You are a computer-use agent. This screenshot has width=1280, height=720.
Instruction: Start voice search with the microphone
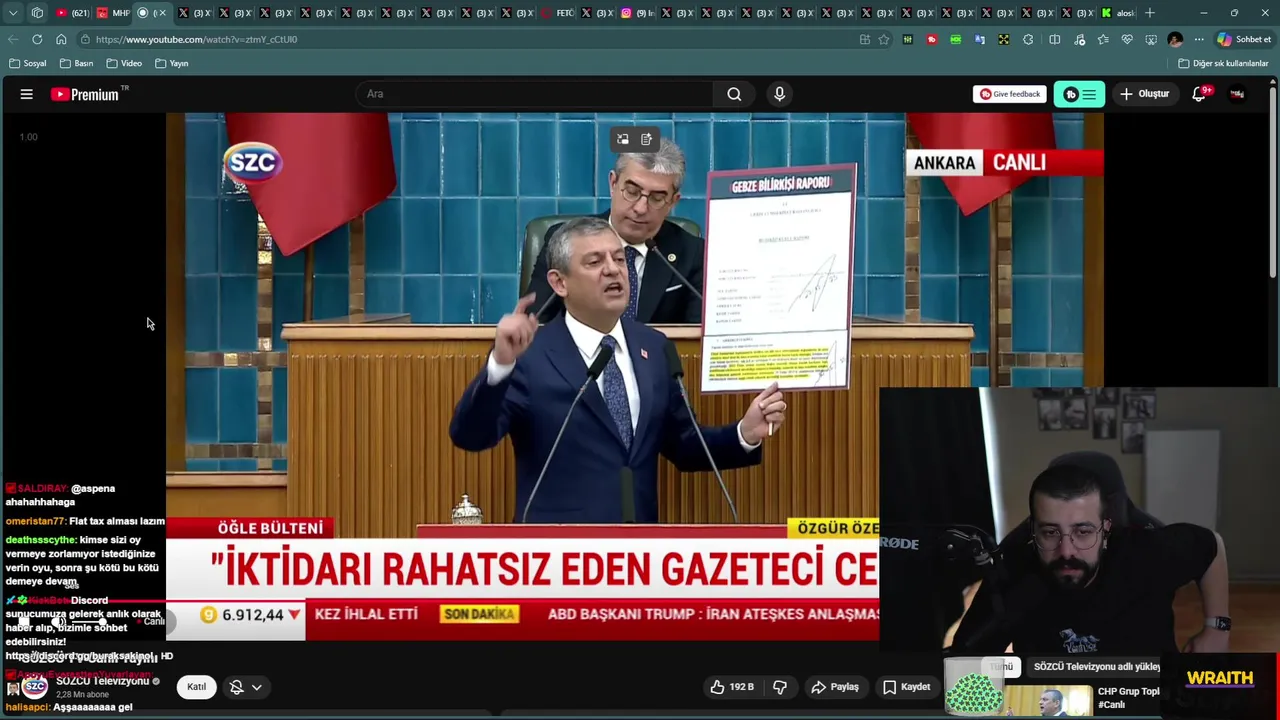point(780,94)
